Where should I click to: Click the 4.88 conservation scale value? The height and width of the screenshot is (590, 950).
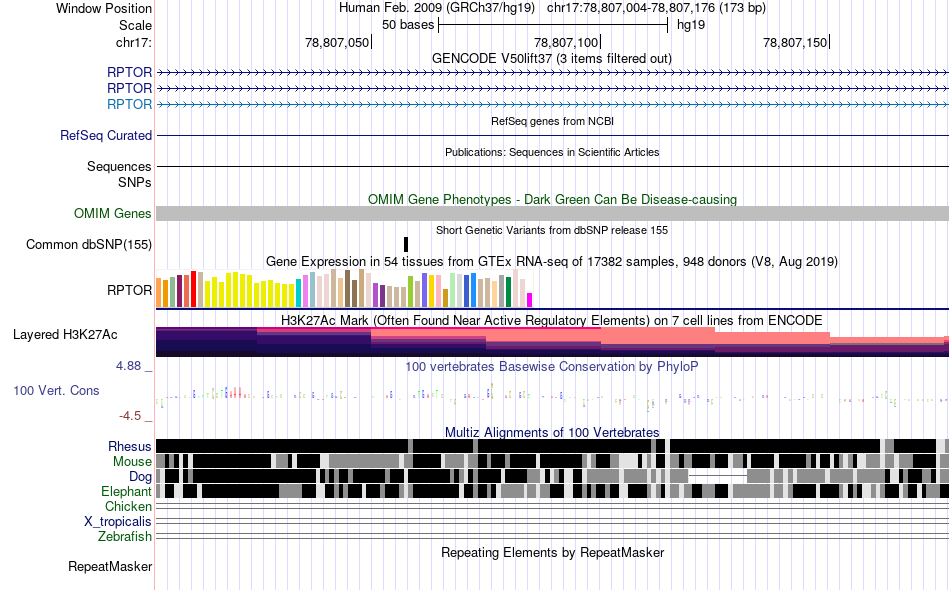(128, 366)
